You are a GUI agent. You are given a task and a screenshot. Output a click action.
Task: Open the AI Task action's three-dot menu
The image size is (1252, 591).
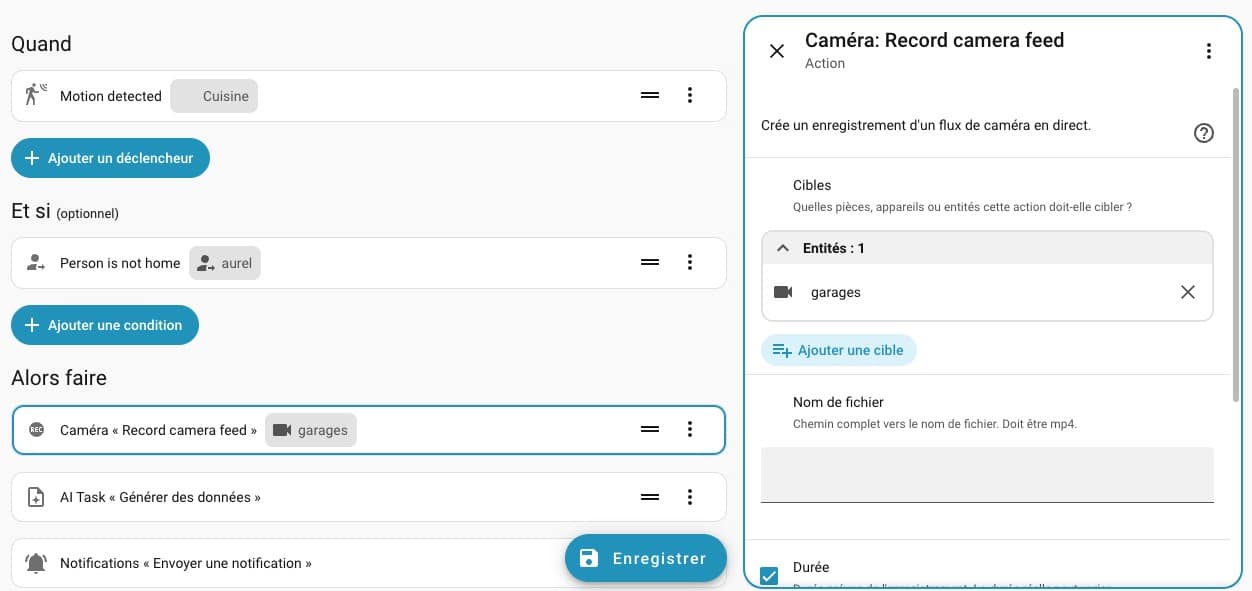coord(689,497)
